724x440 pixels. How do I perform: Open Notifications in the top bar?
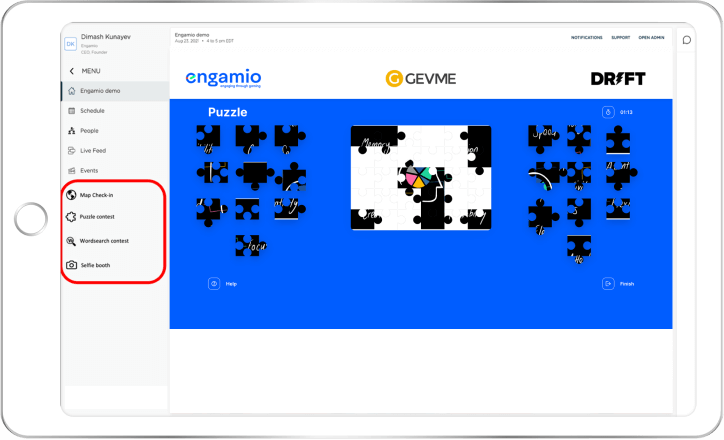[x=586, y=38]
